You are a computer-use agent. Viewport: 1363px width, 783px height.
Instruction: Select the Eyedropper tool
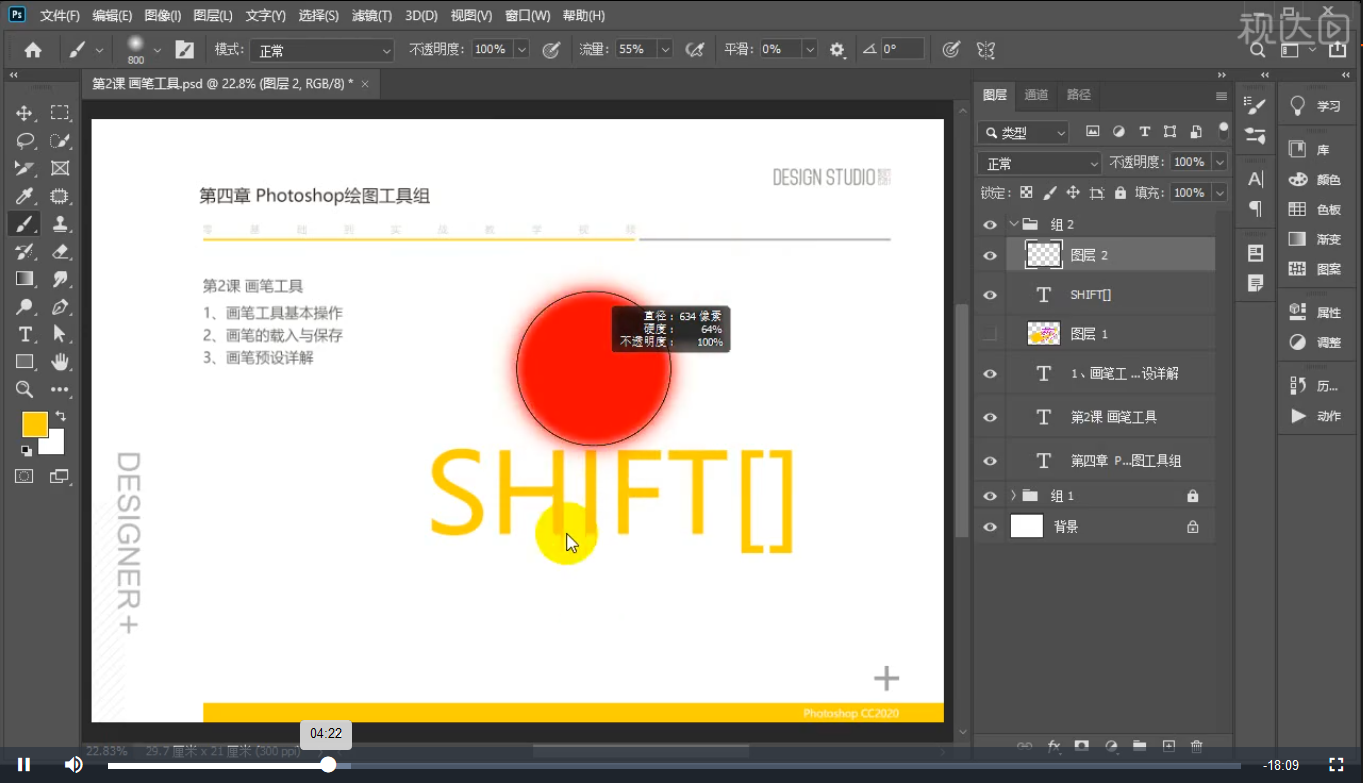pos(25,196)
